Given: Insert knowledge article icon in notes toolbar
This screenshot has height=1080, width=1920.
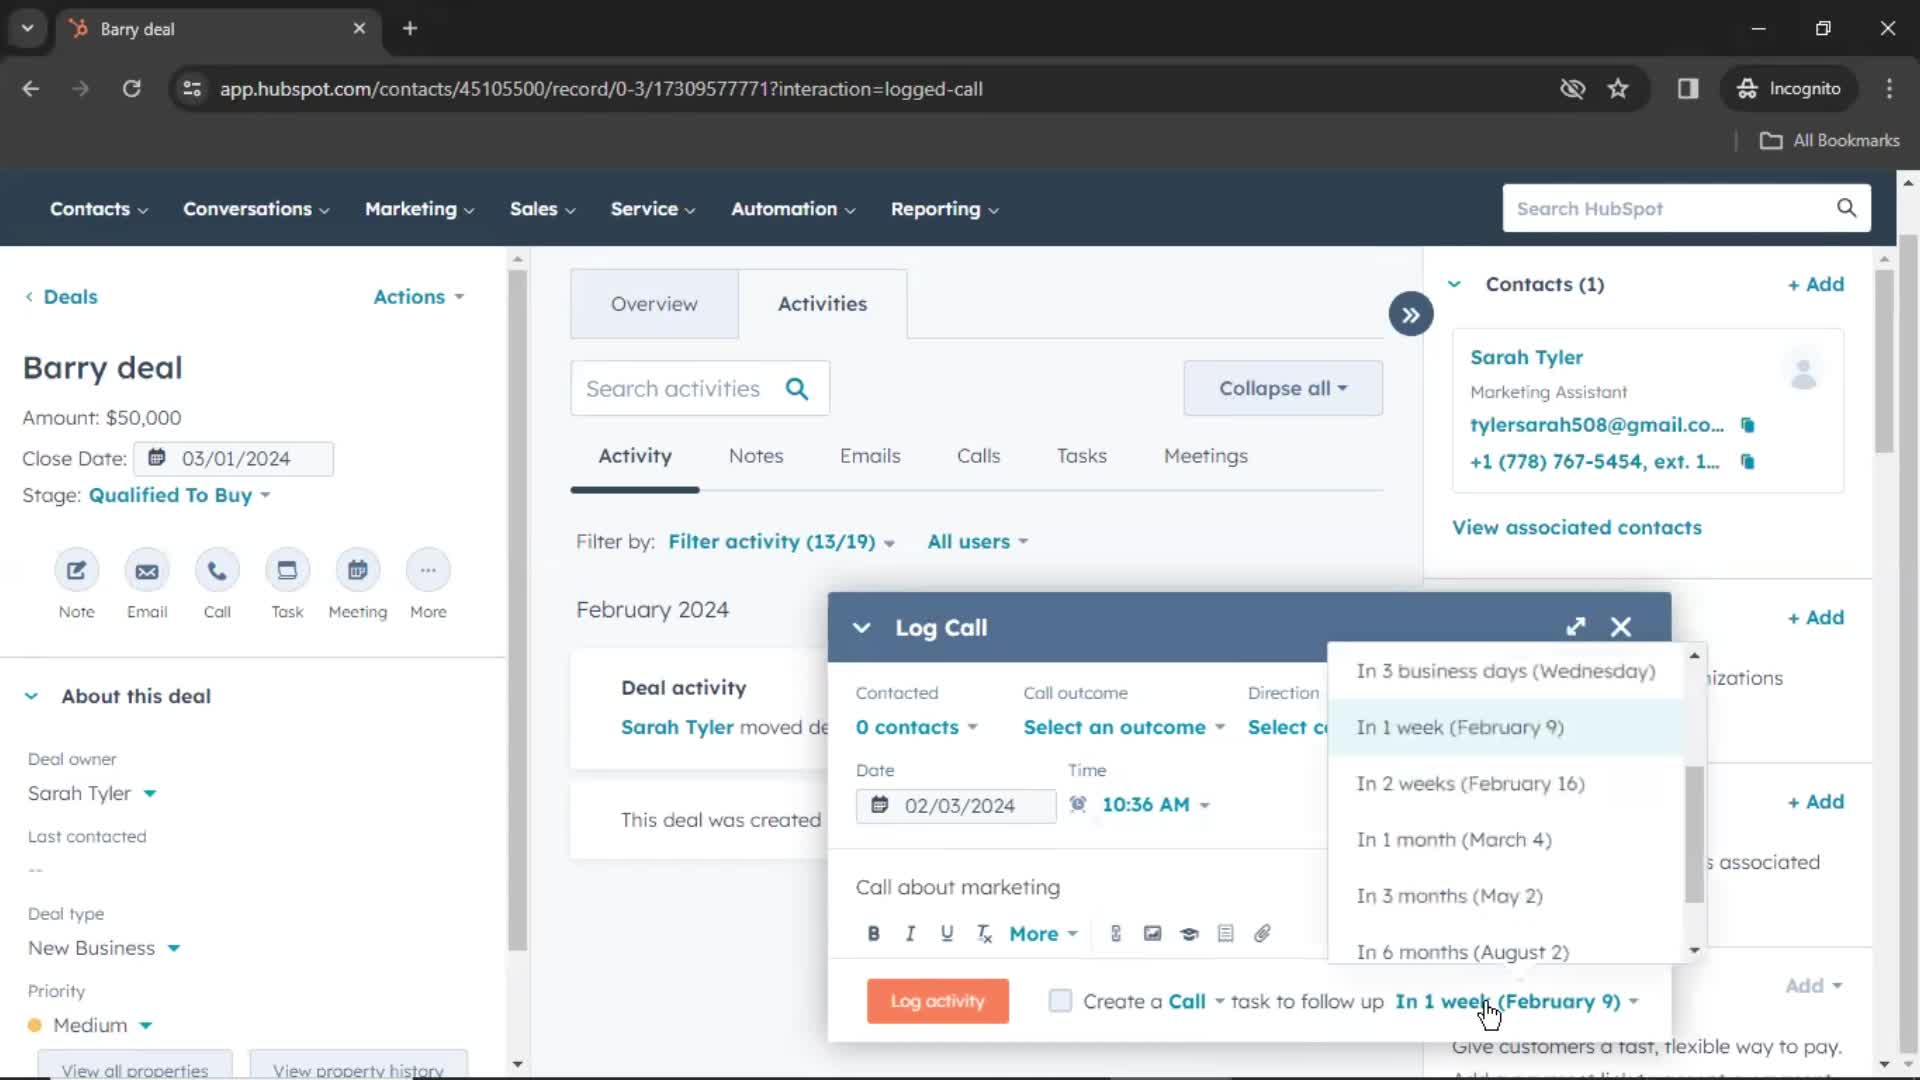Looking at the screenshot, I should [1189, 933].
